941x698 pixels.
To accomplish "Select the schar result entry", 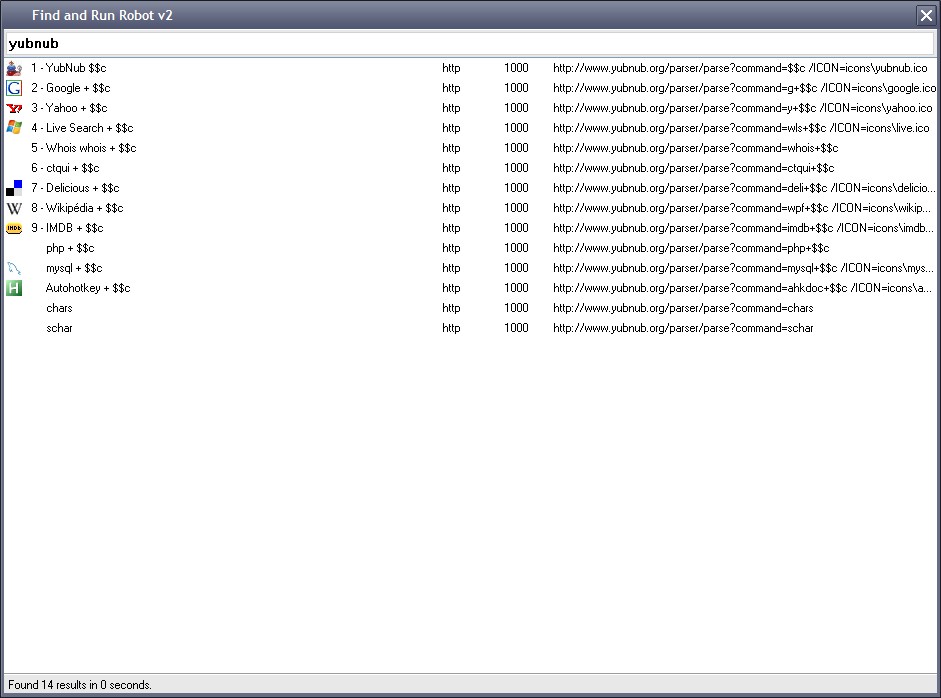I will pyautogui.click(x=59, y=328).
